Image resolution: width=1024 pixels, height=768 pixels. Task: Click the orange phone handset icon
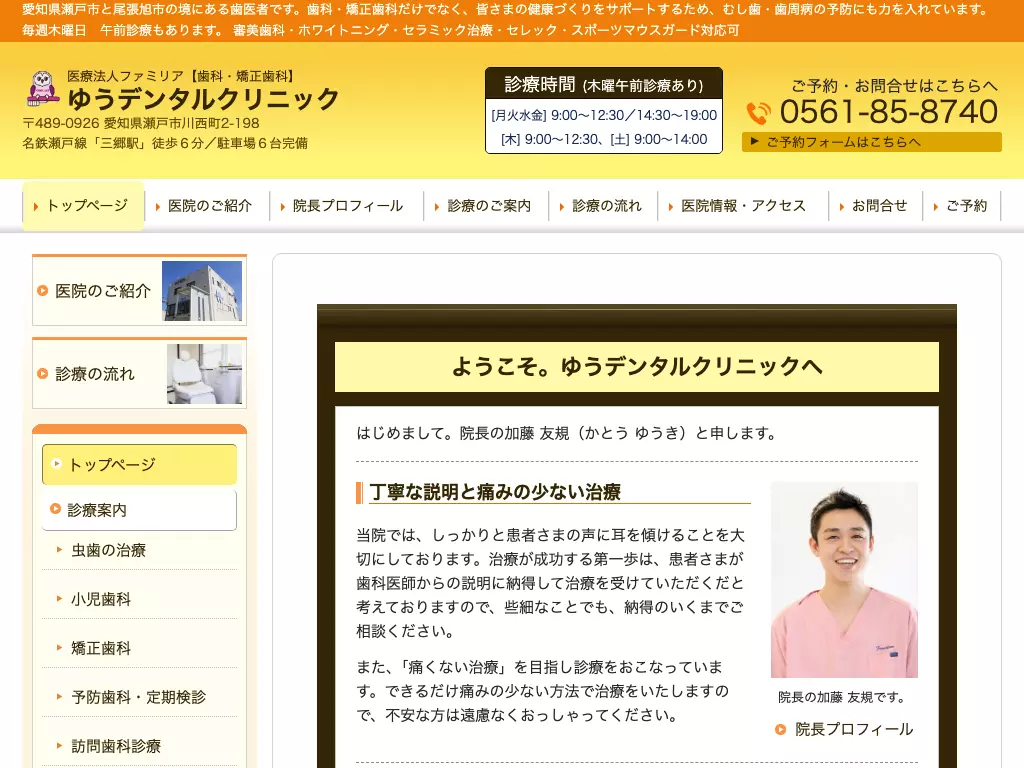pyautogui.click(x=758, y=113)
